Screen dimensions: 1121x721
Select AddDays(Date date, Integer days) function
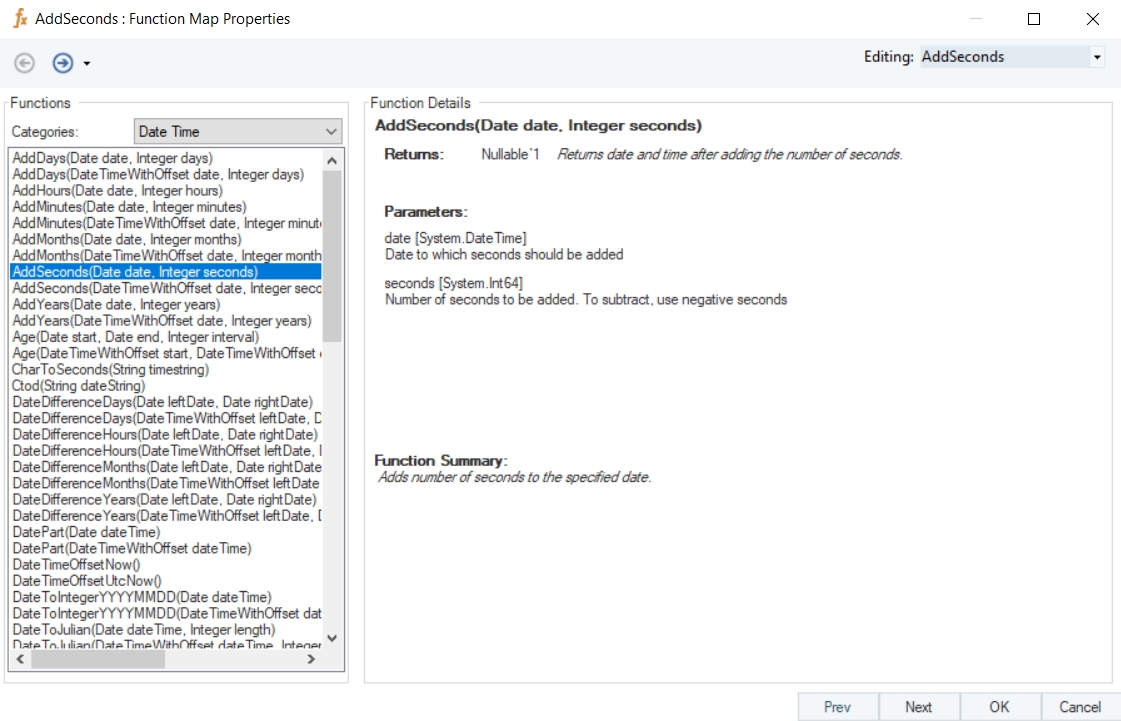click(x=112, y=158)
